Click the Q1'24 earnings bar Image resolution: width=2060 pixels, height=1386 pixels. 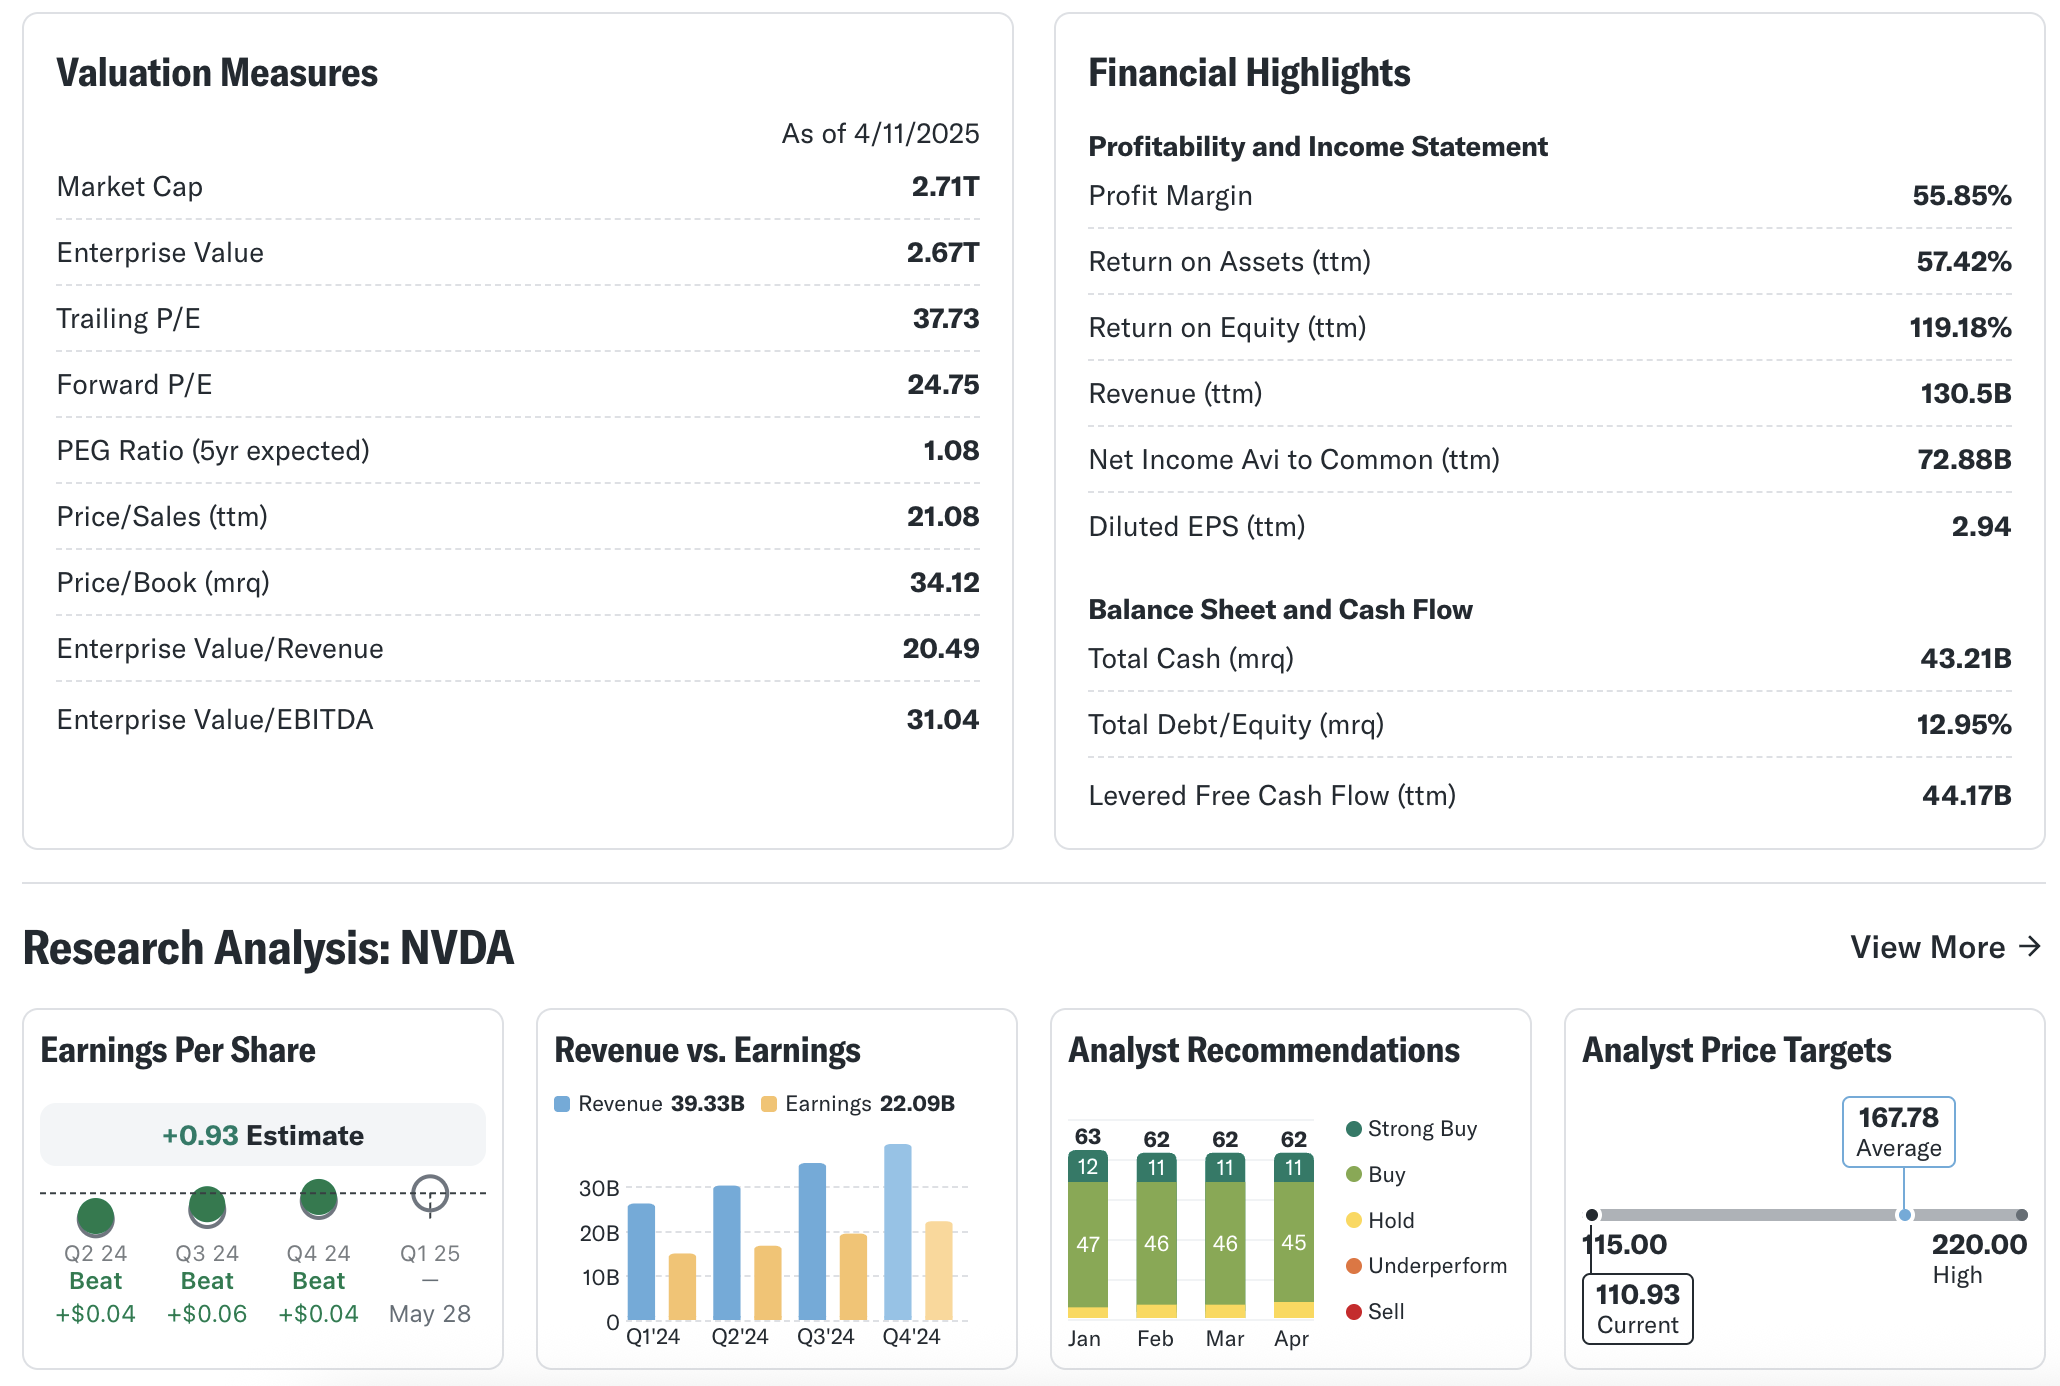pos(682,1287)
